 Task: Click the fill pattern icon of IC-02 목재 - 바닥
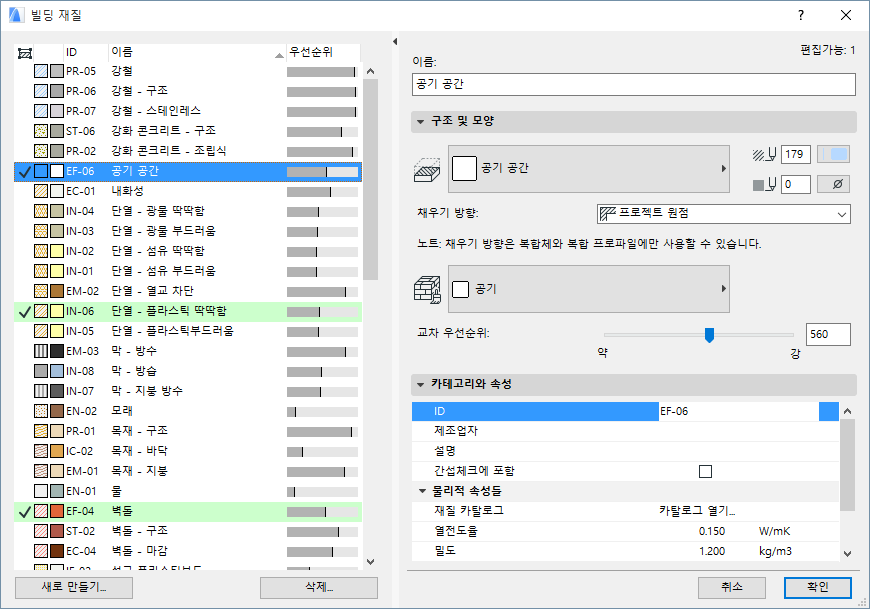click(41, 451)
